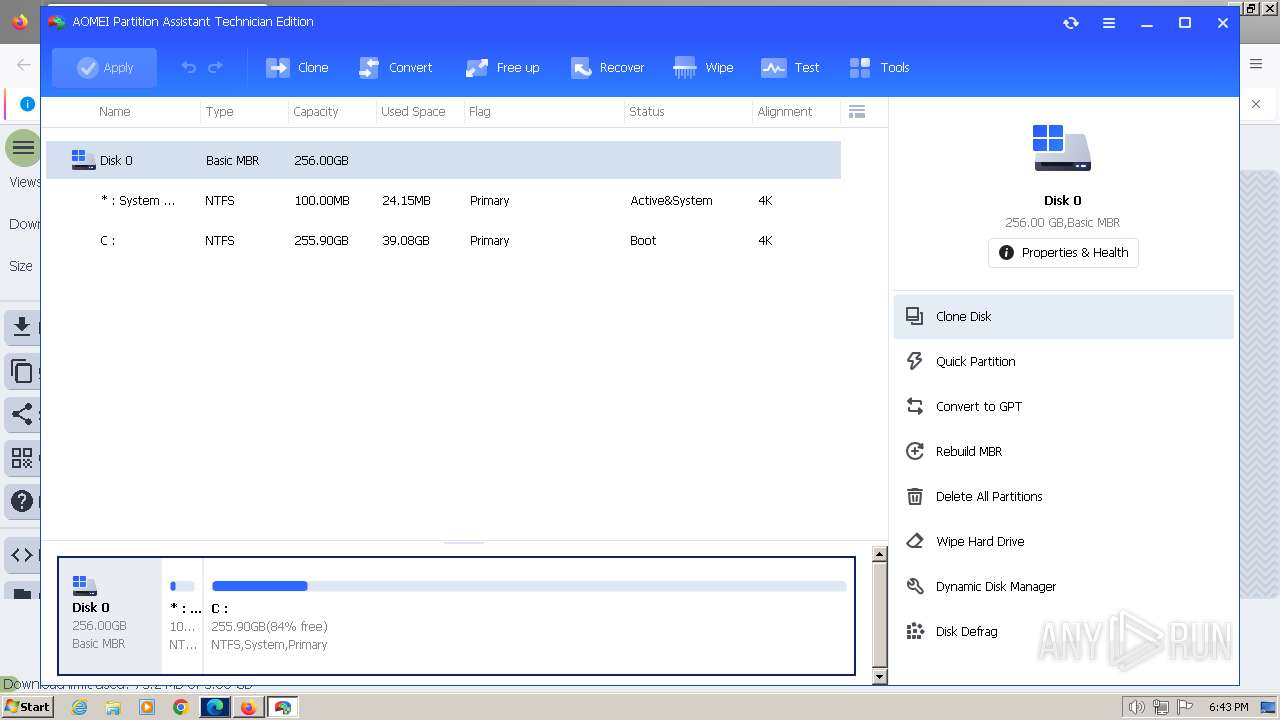Click Clone Disk in side panel
Screen dimensions: 1280x720
1063,316
